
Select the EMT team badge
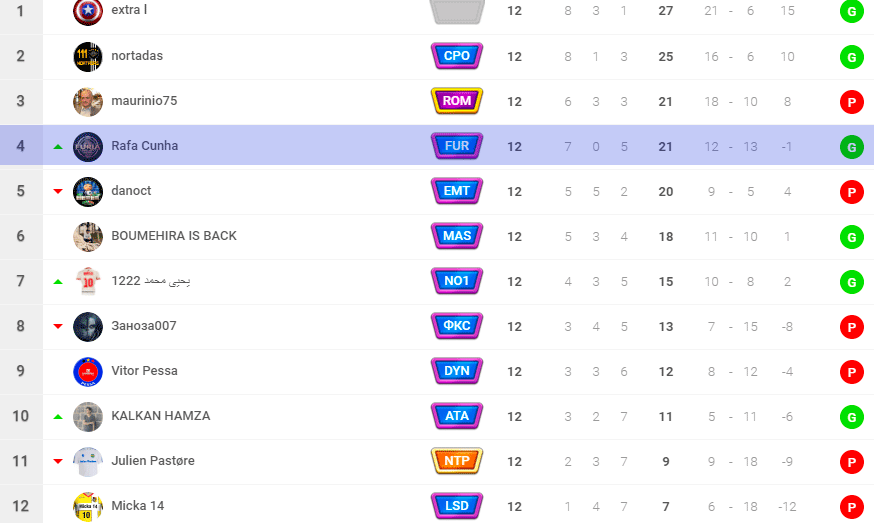pyautogui.click(x=457, y=191)
